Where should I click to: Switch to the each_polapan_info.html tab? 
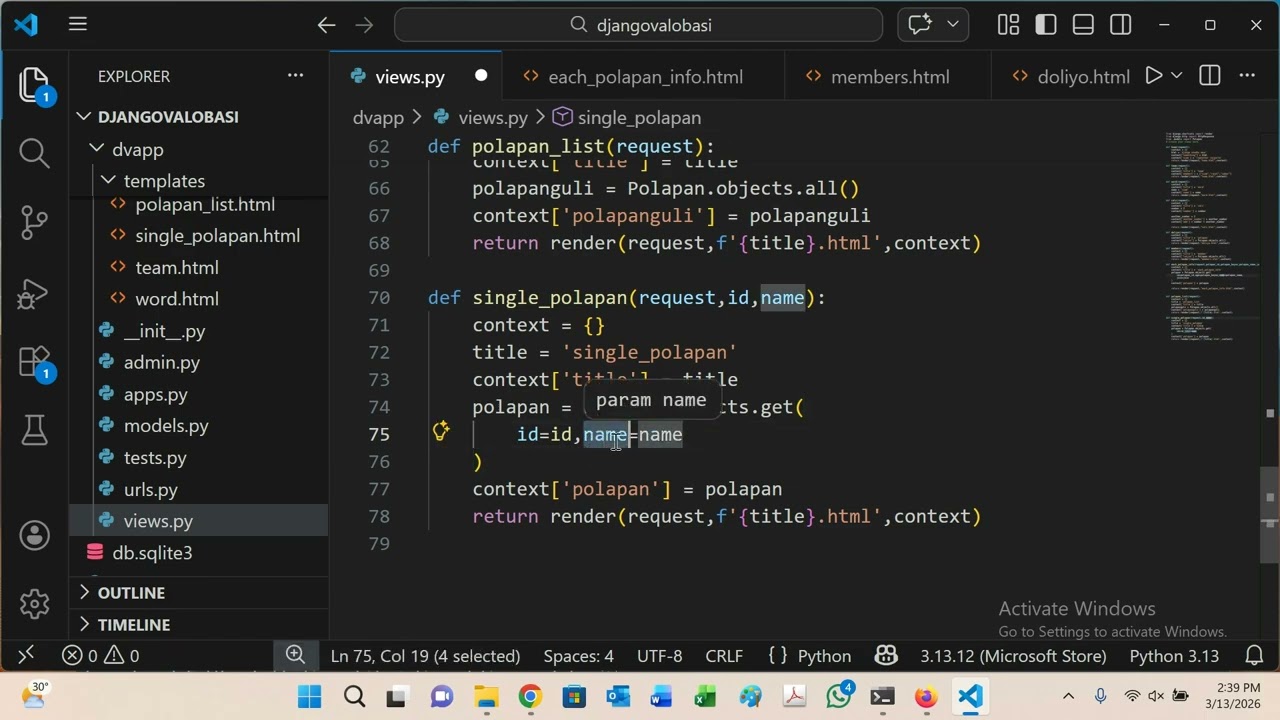[x=645, y=76]
